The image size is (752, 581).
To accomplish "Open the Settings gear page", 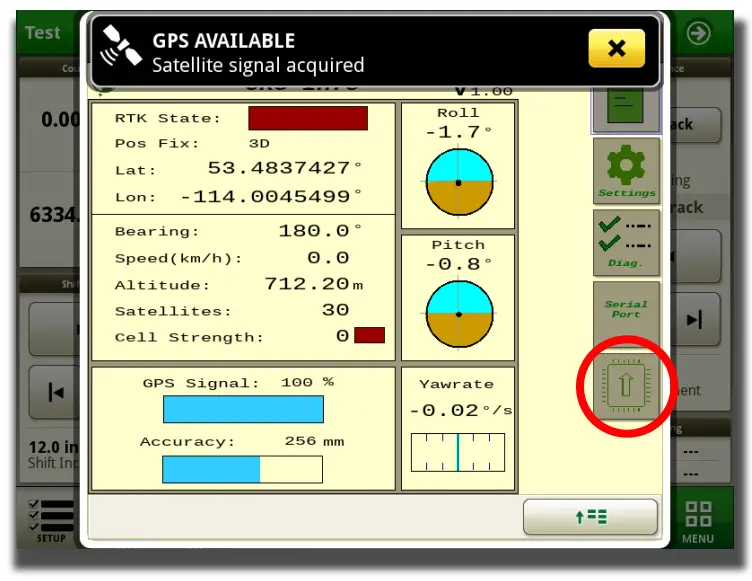I will click(x=626, y=171).
